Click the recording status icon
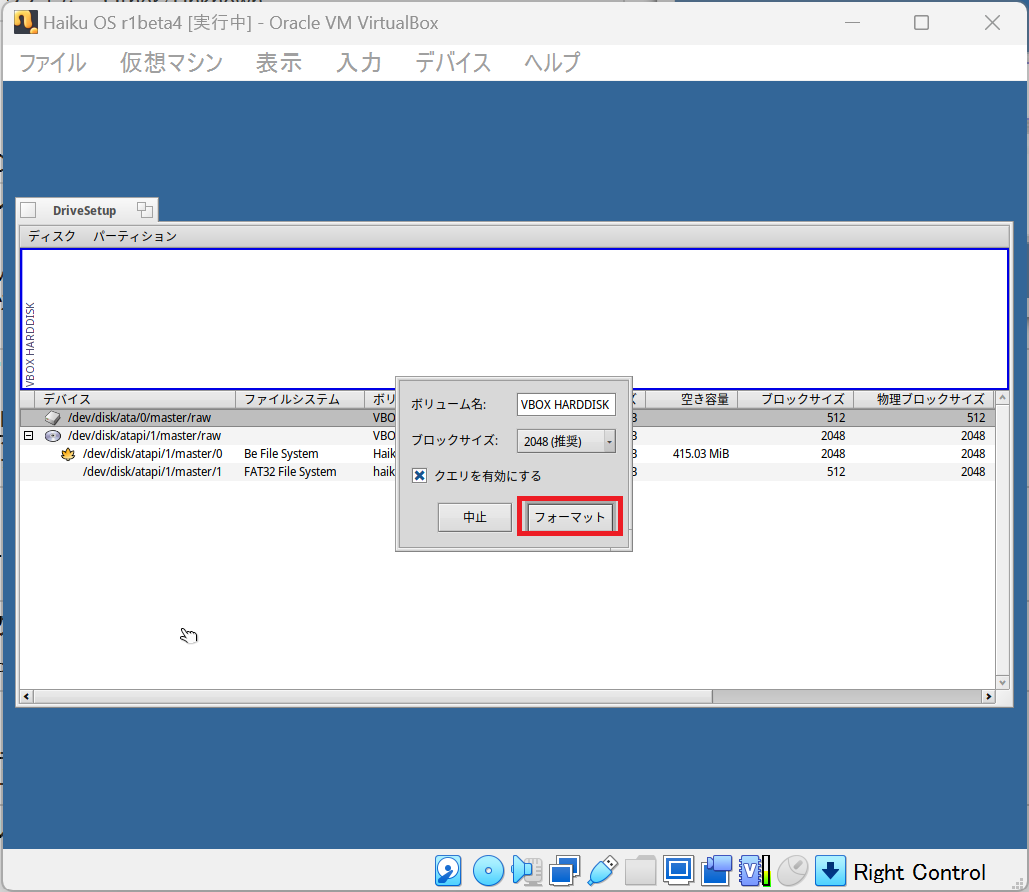The width and height of the screenshot is (1029, 892). click(717, 871)
